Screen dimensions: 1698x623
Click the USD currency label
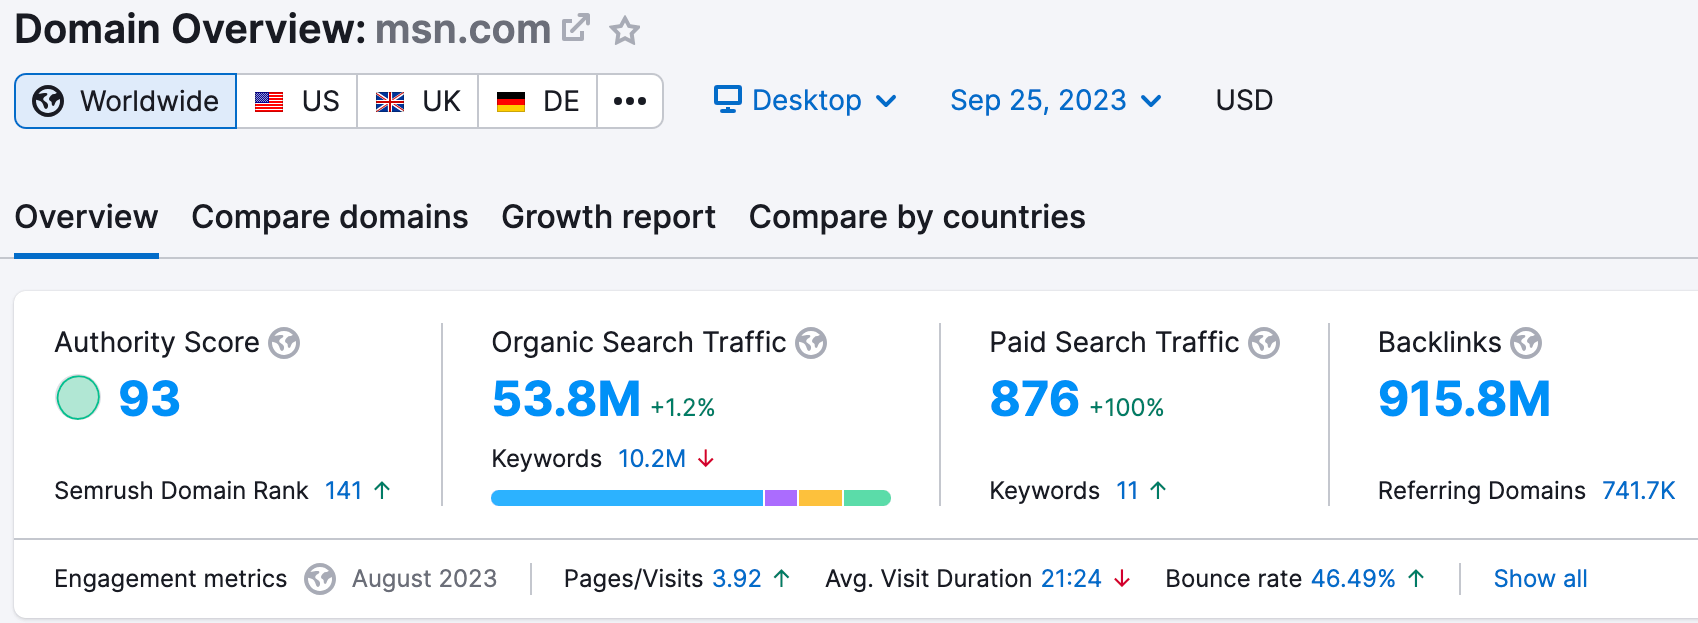tap(1244, 100)
